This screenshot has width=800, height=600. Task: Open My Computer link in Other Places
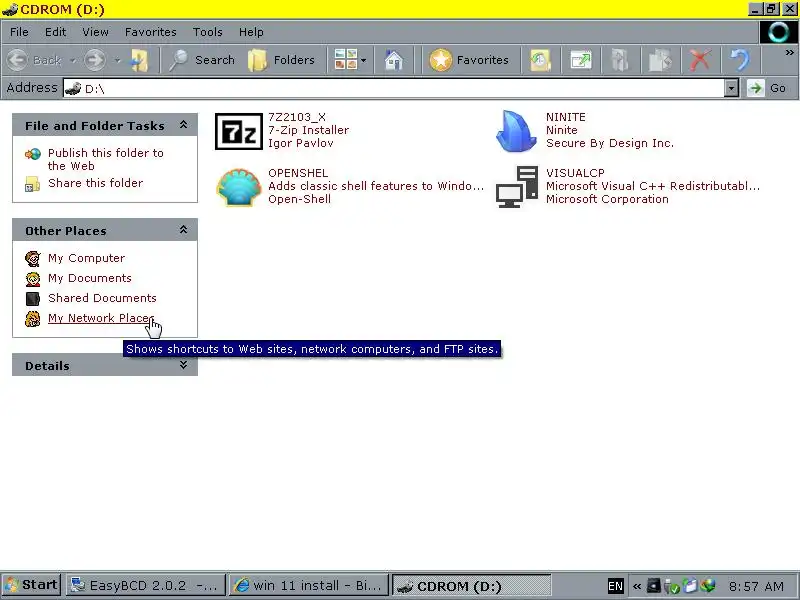pos(86,258)
